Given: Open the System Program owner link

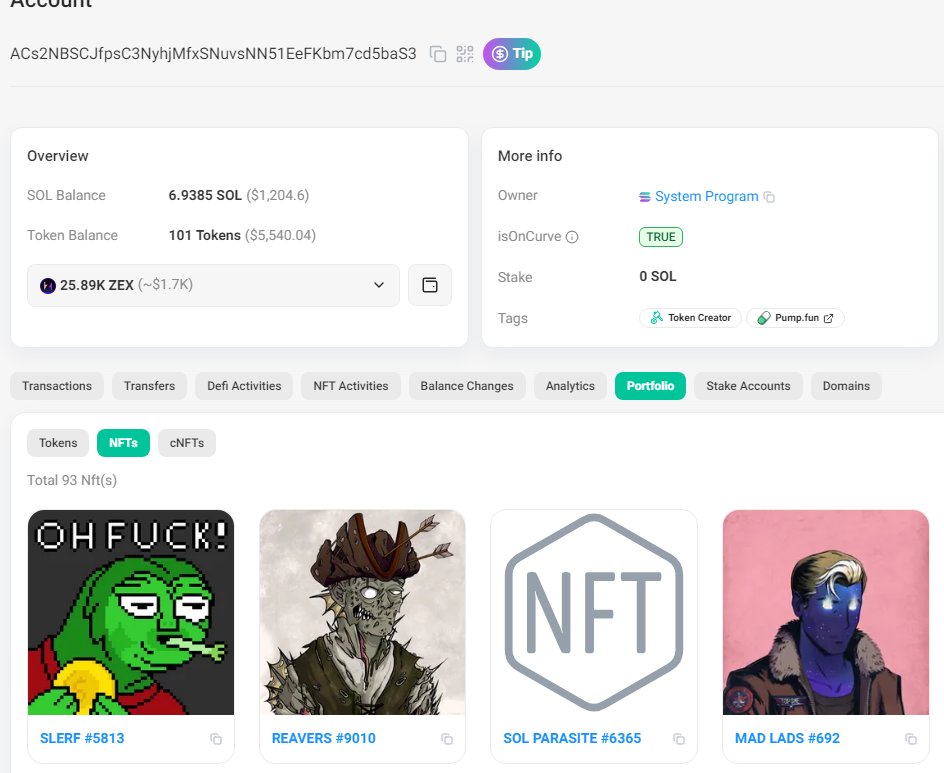Looking at the screenshot, I should 706,196.
